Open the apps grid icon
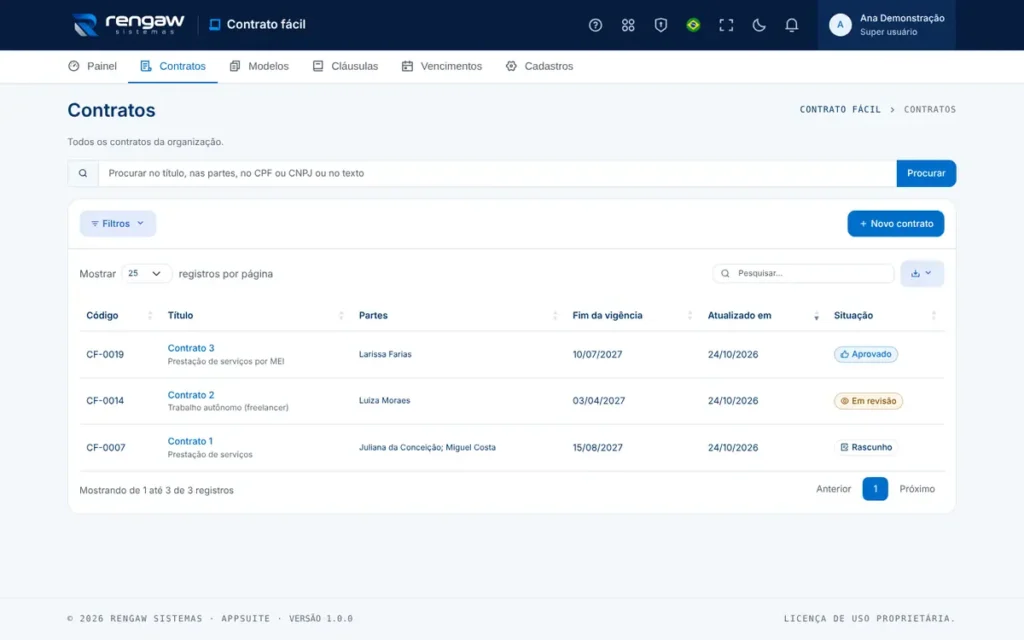The height and width of the screenshot is (640, 1024). tap(628, 25)
